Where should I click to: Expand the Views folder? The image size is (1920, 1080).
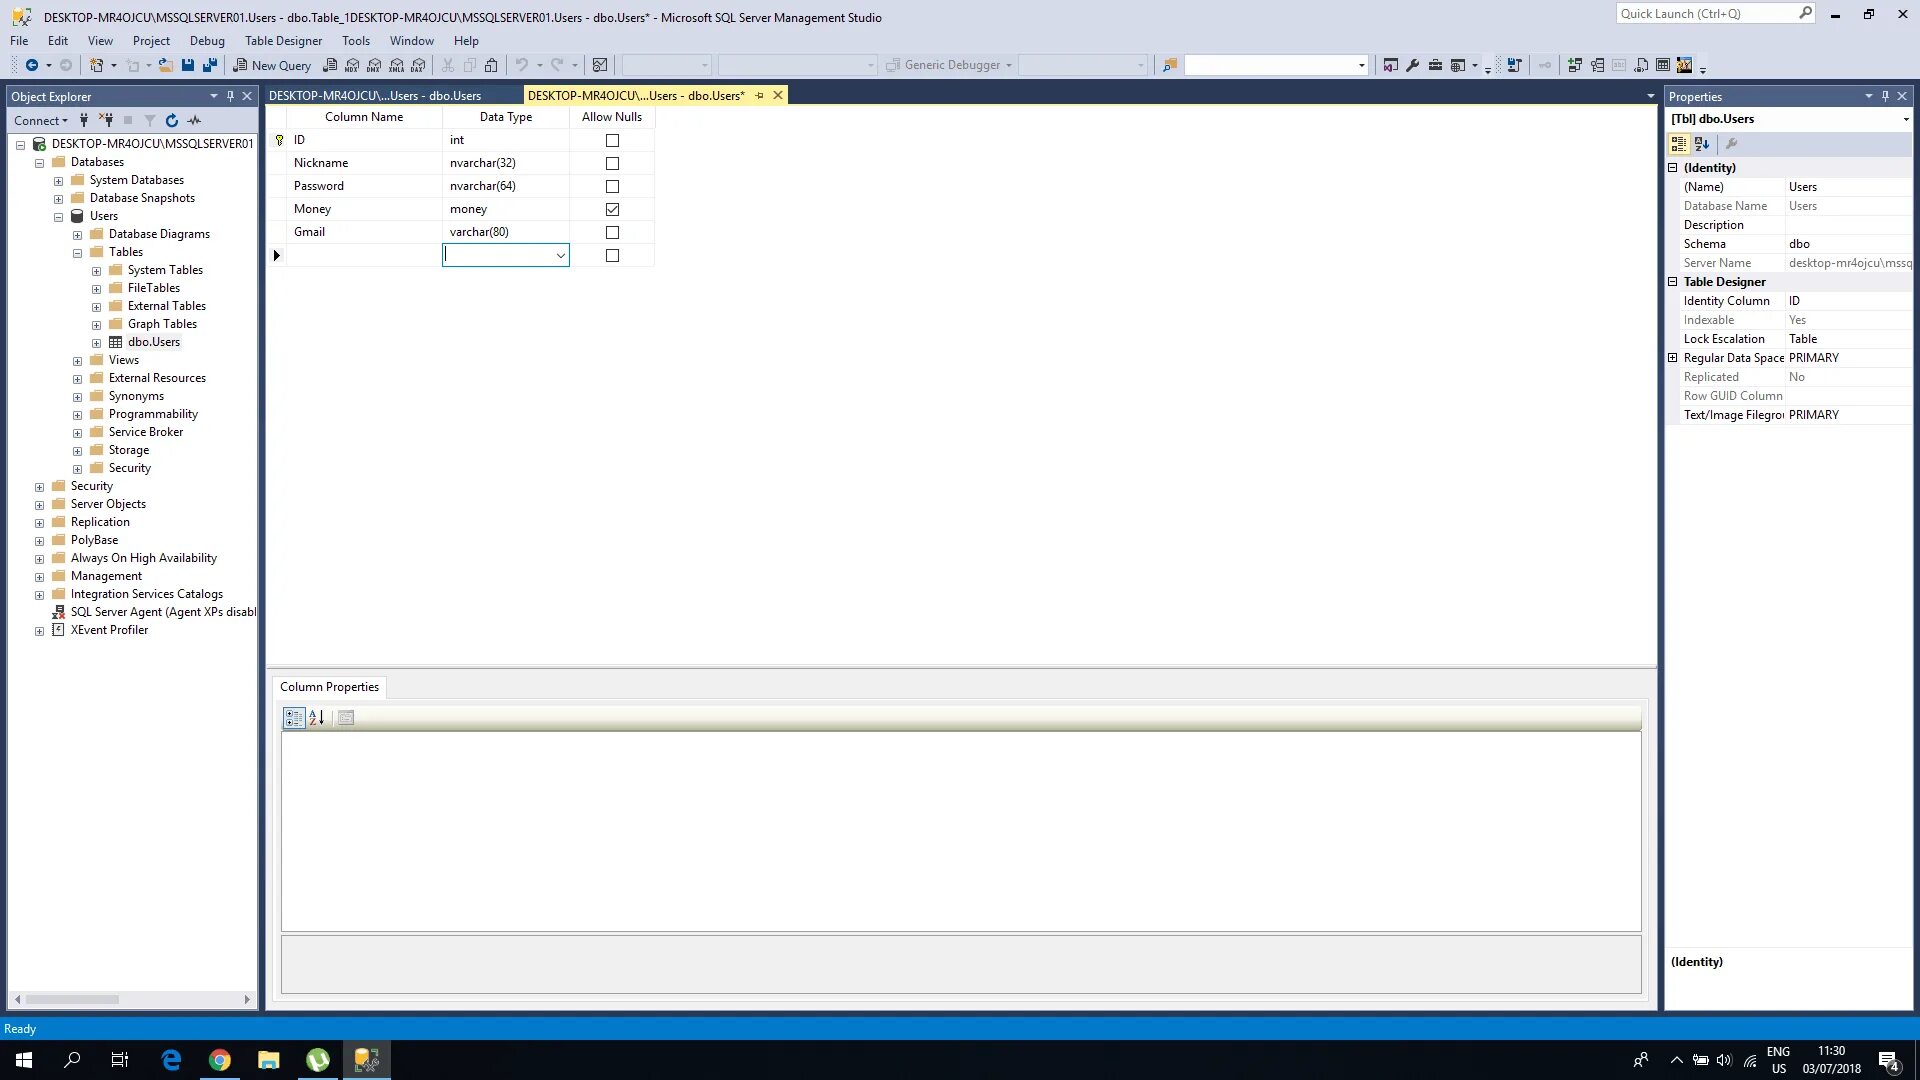pyautogui.click(x=77, y=360)
